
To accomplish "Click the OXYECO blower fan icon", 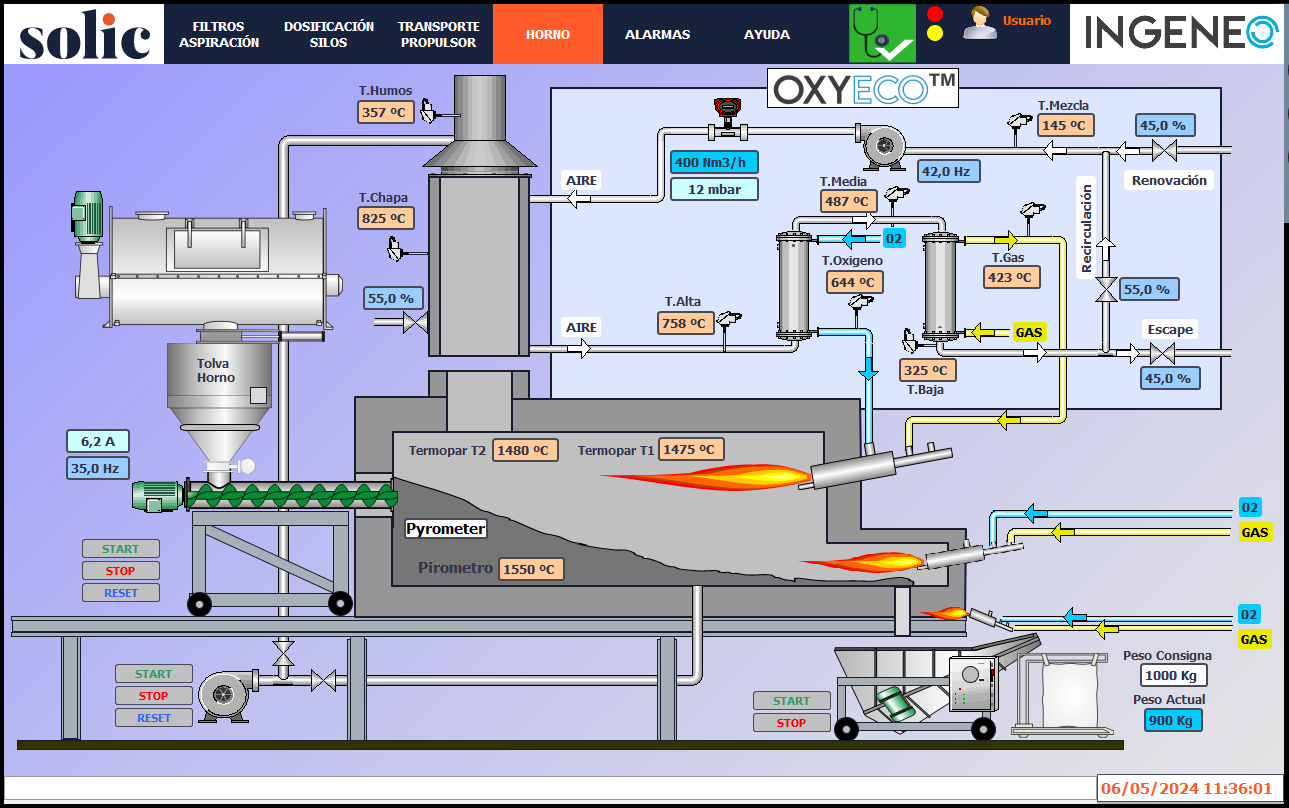I will click(x=881, y=145).
